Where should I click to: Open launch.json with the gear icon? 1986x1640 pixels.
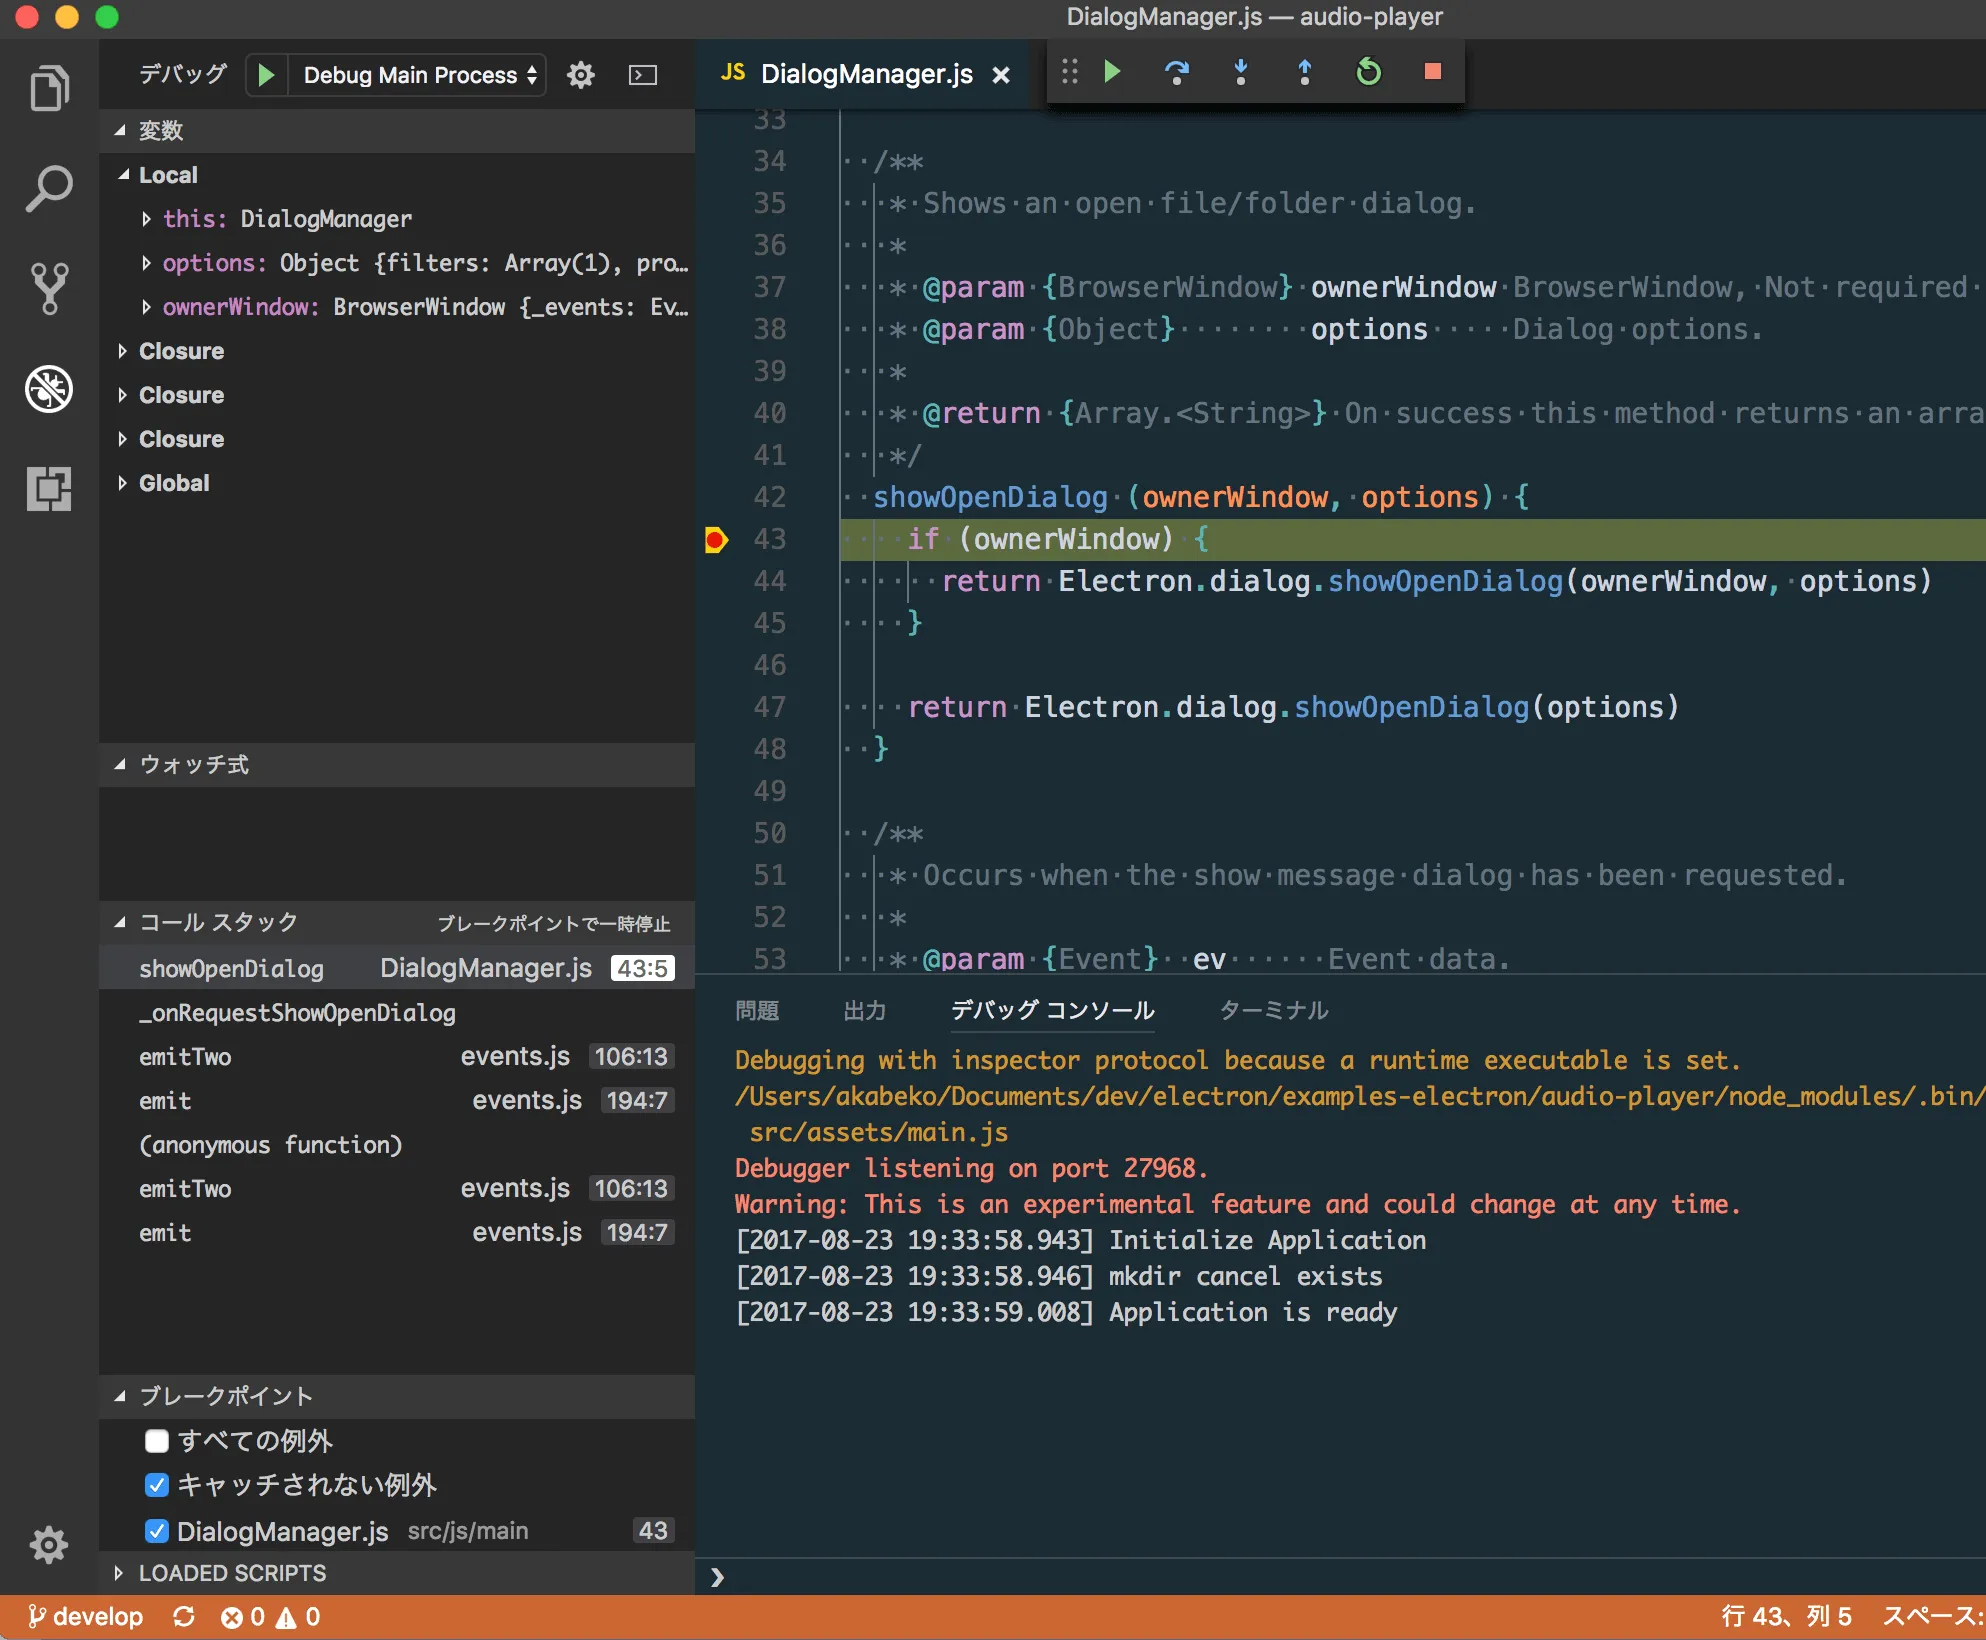point(580,75)
